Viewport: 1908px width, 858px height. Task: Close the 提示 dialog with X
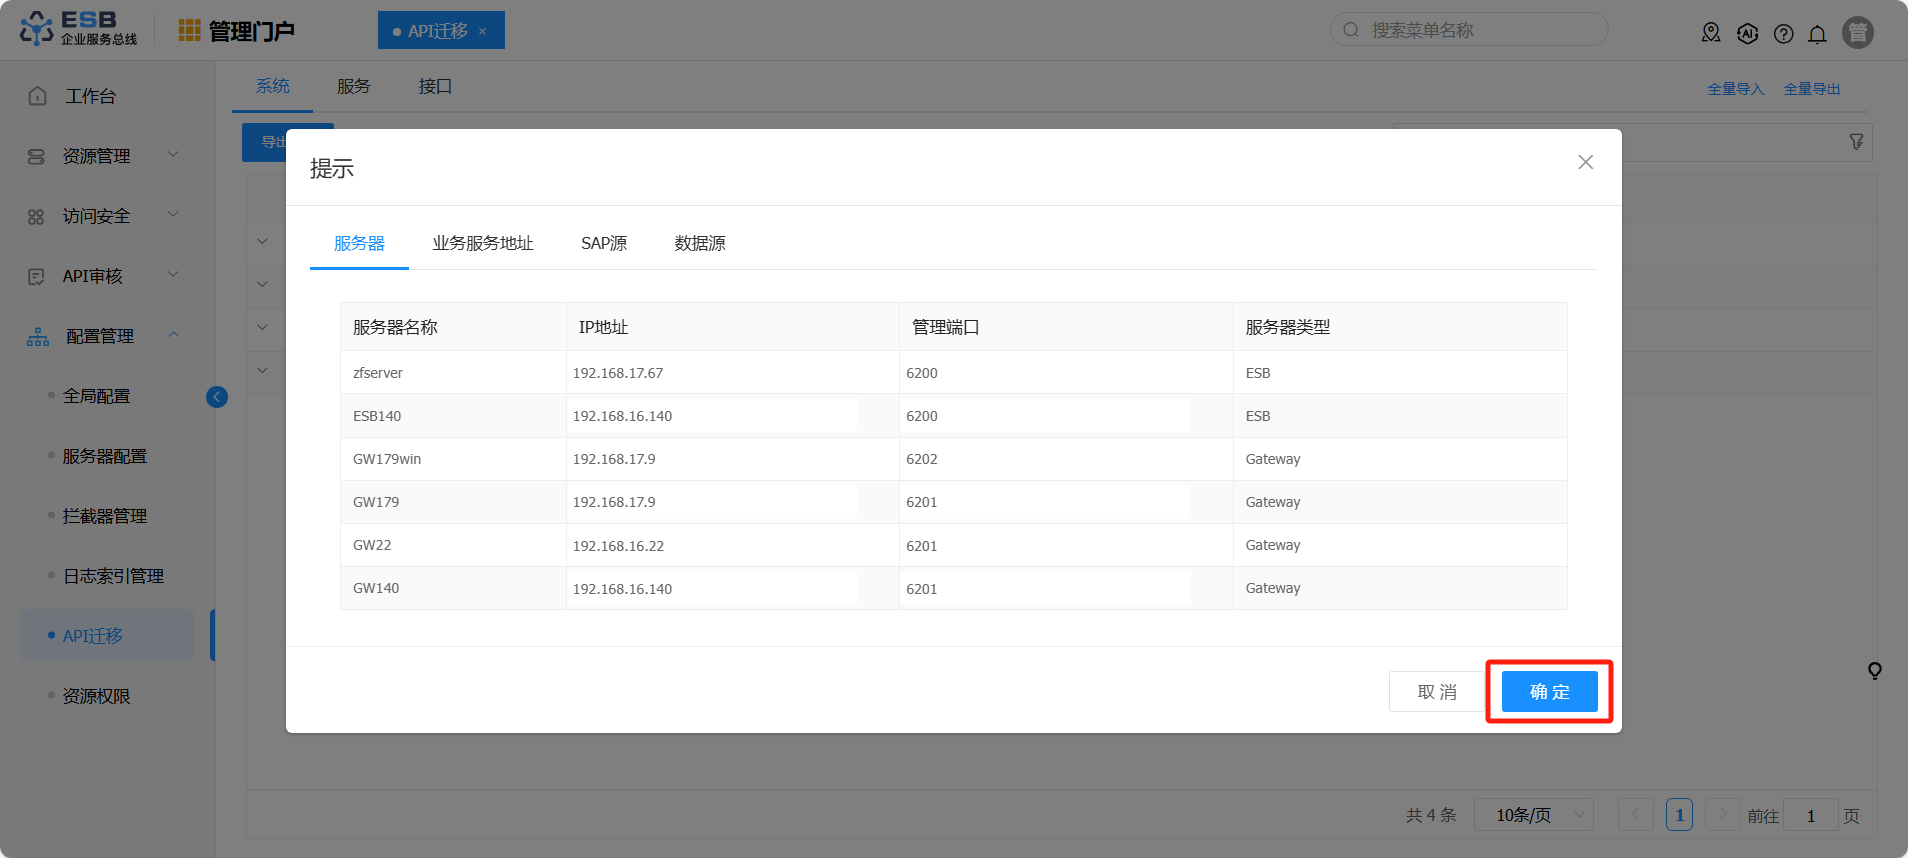[1585, 162]
